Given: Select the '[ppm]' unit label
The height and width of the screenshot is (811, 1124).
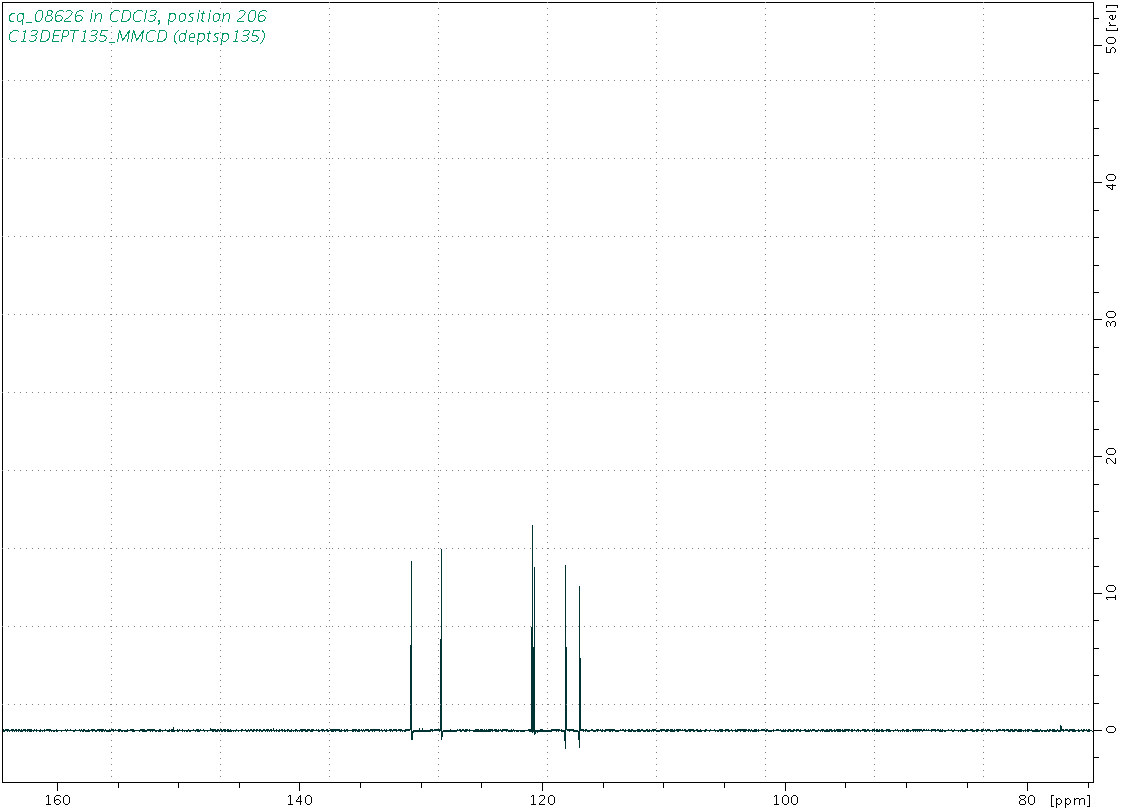Looking at the screenshot, I should coord(1071,801).
